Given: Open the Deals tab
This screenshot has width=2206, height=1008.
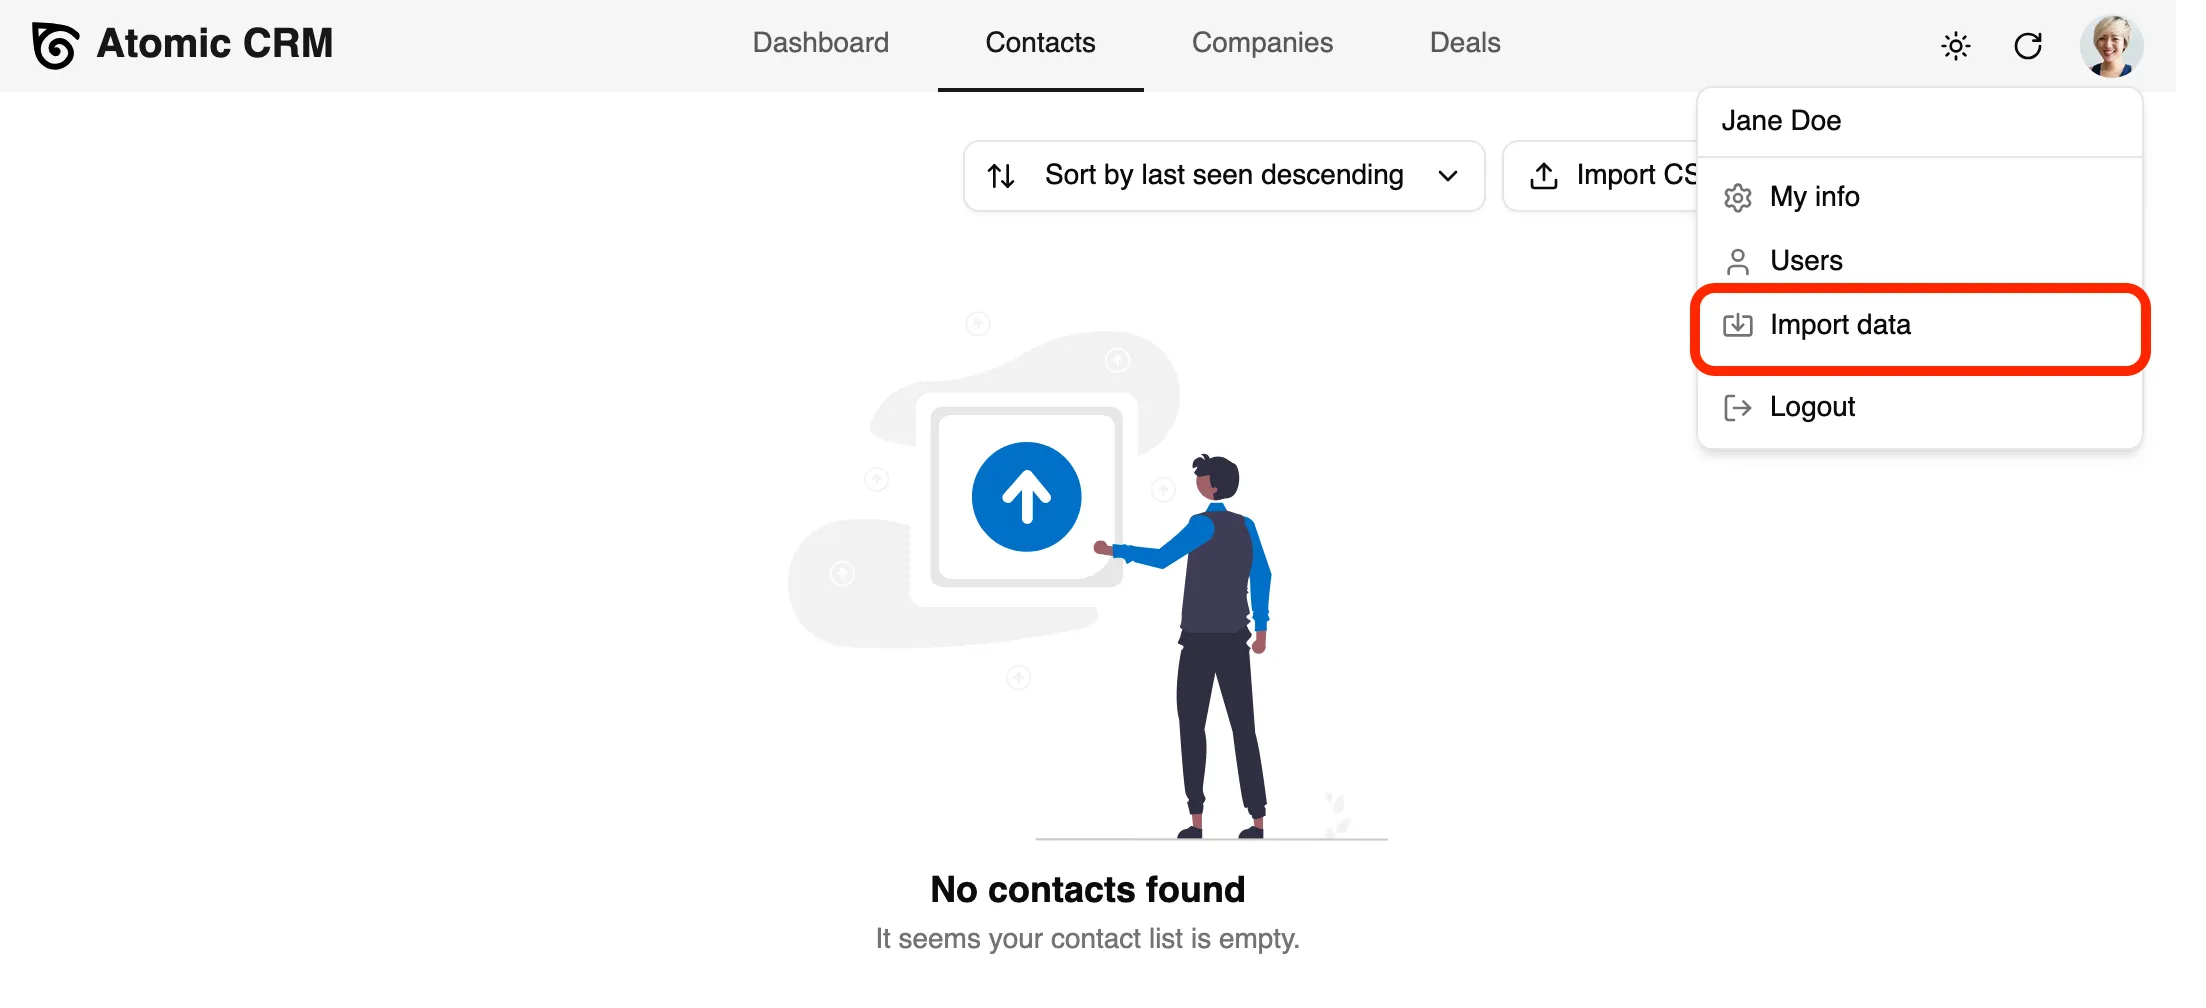Looking at the screenshot, I should pyautogui.click(x=1464, y=43).
